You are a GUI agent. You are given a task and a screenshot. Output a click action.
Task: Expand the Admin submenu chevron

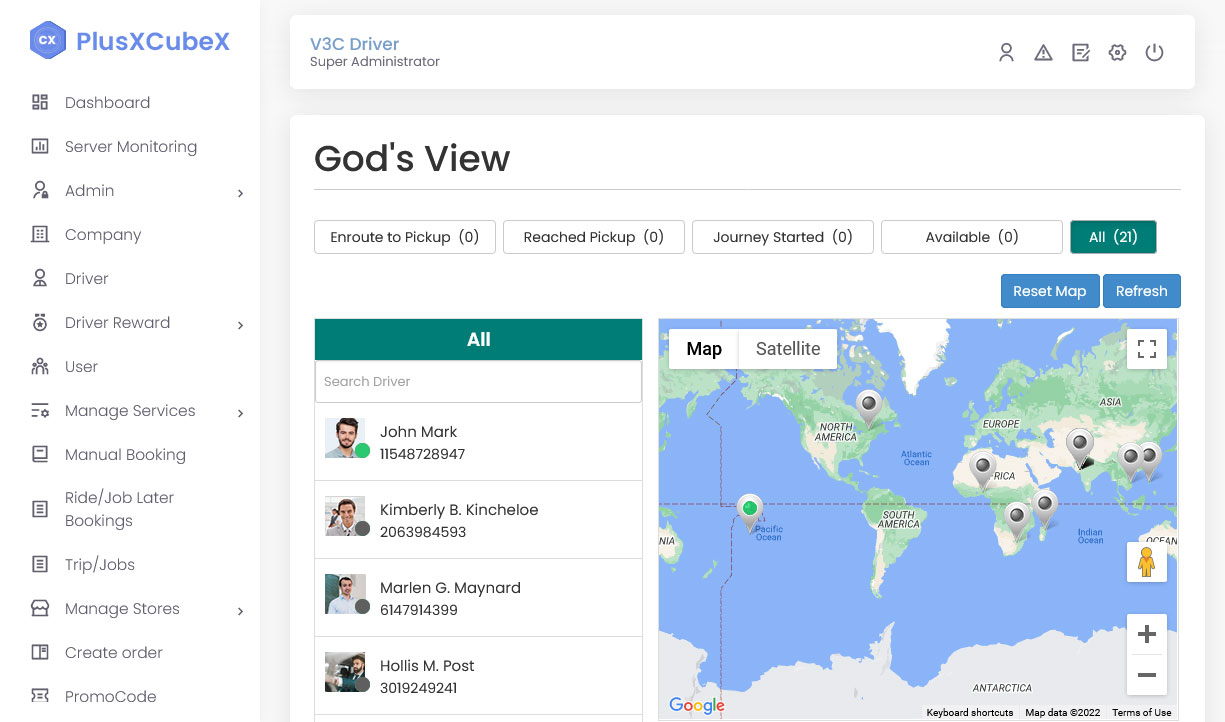click(240, 193)
